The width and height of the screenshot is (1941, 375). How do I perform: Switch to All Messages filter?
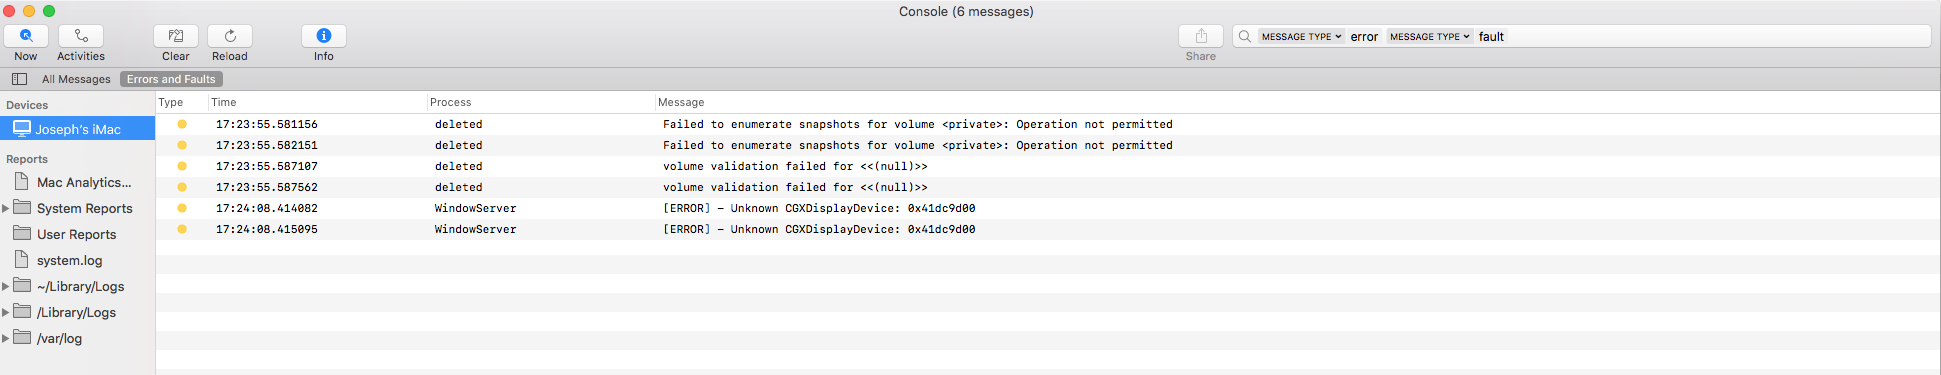click(76, 79)
